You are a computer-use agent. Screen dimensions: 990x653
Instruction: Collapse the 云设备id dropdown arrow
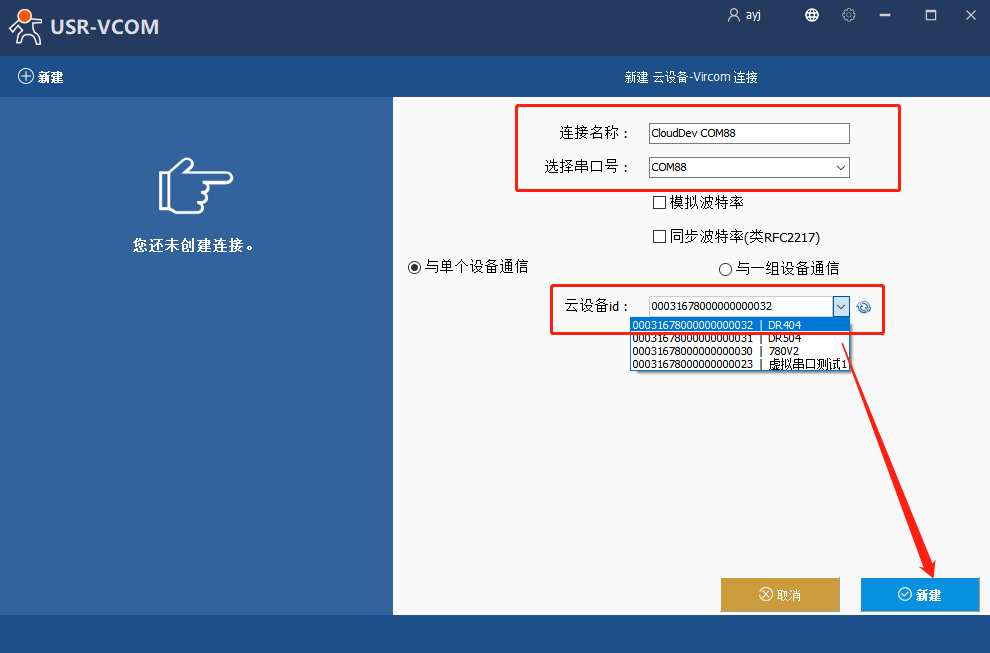click(x=840, y=306)
